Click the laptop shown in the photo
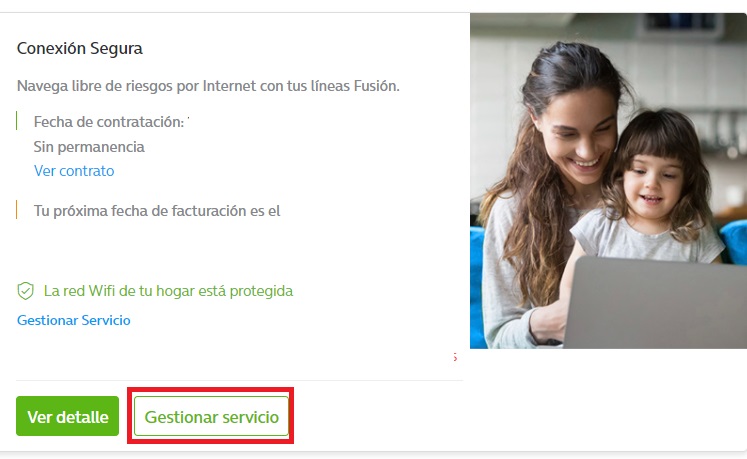 (x=655, y=303)
